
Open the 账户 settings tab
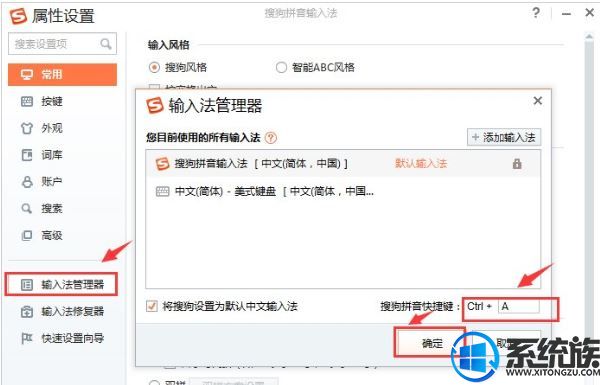pos(52,181)
